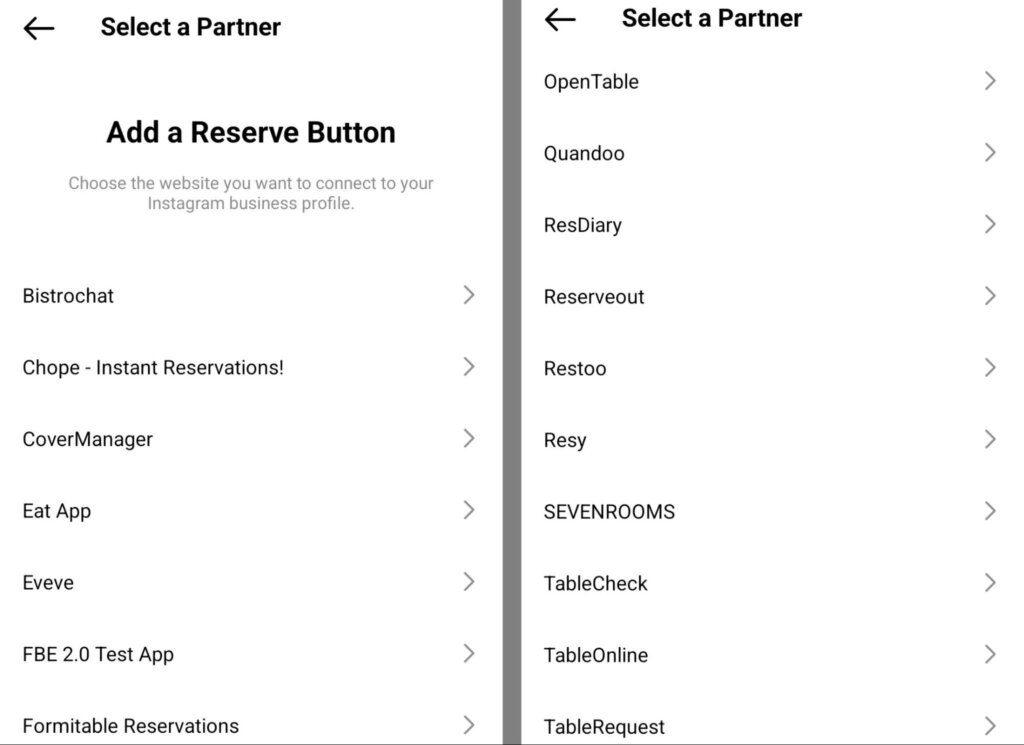The width and height of the screenshot is (1024, 745).
Task: Select the SEVENROOMS partner entry
Action: point(609,512)
